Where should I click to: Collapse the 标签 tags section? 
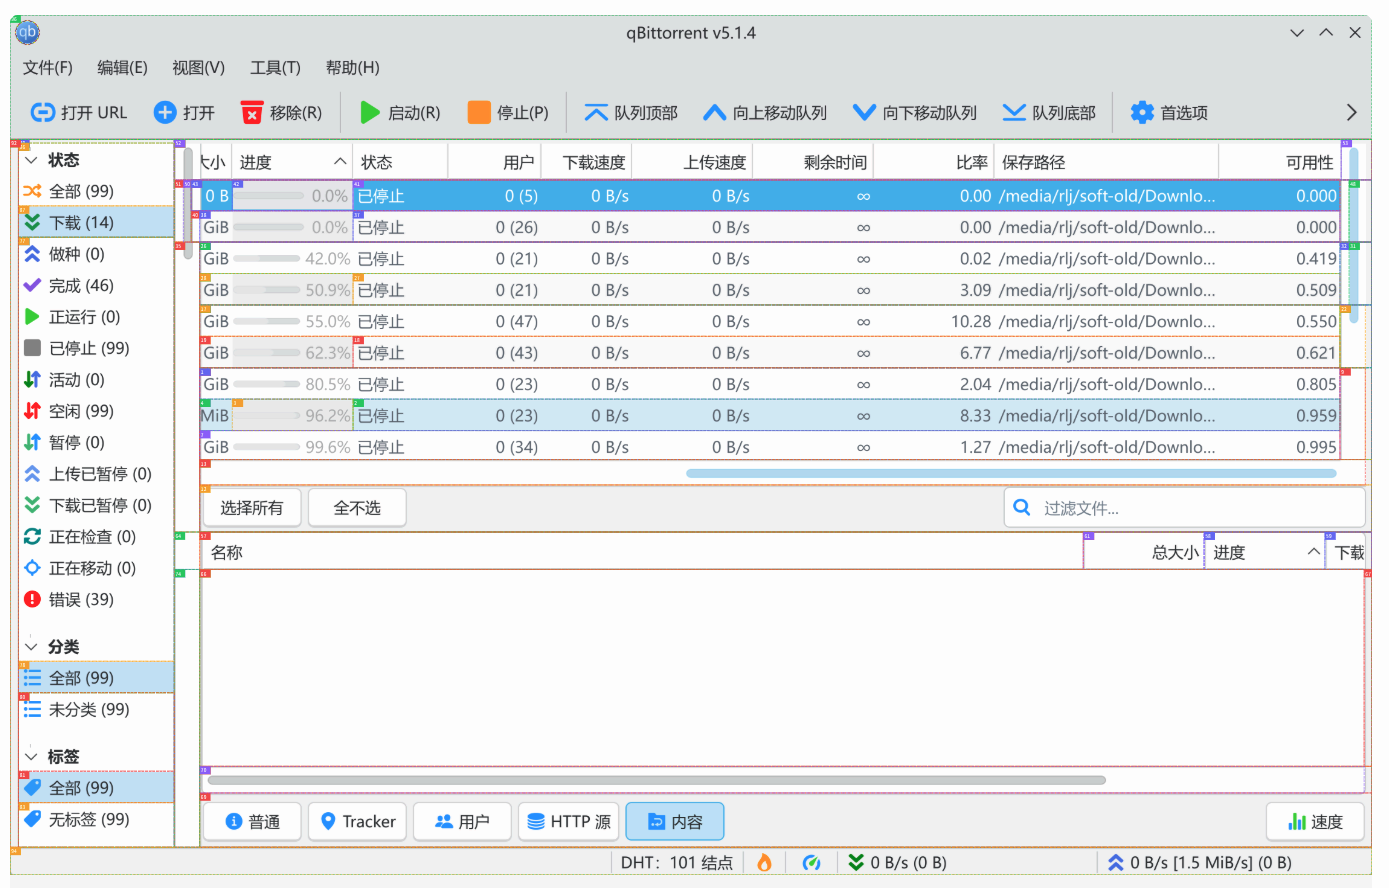point(31,757)
